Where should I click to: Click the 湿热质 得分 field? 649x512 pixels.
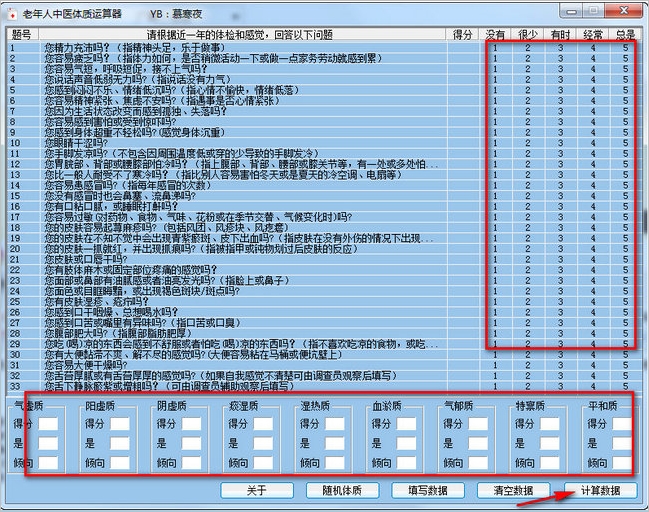335,424
